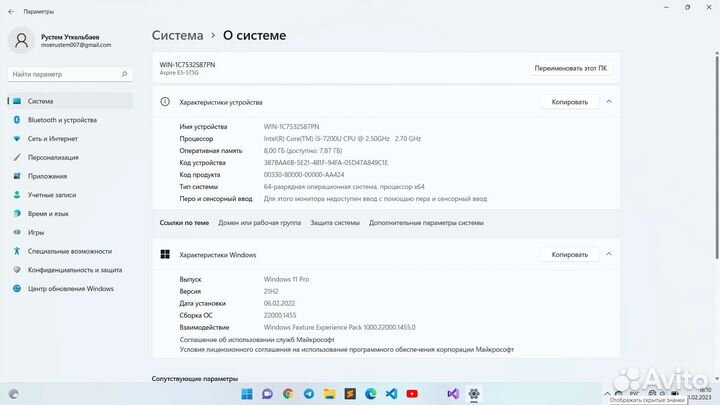The image size is (720, 405).
Task: Click the Bluetooth sidebar icon
Action: pos(17,120)
